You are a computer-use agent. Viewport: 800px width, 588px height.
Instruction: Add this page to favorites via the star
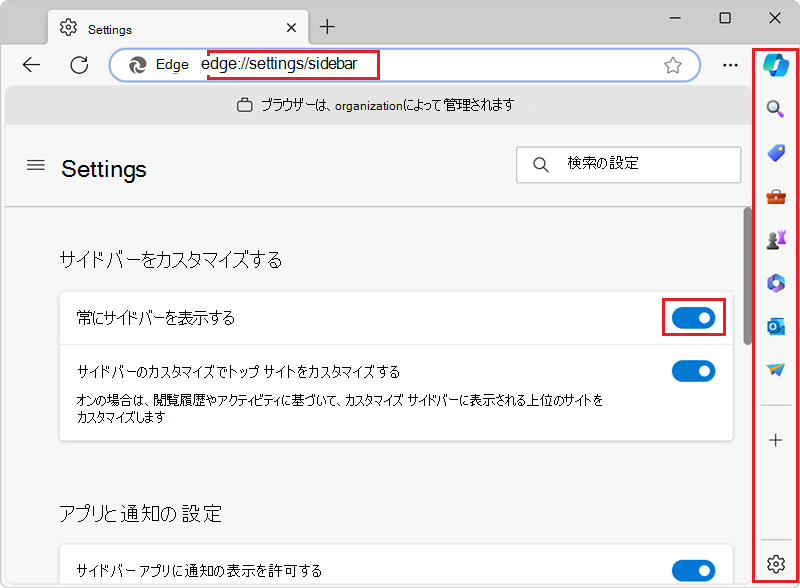coord(672,64)
